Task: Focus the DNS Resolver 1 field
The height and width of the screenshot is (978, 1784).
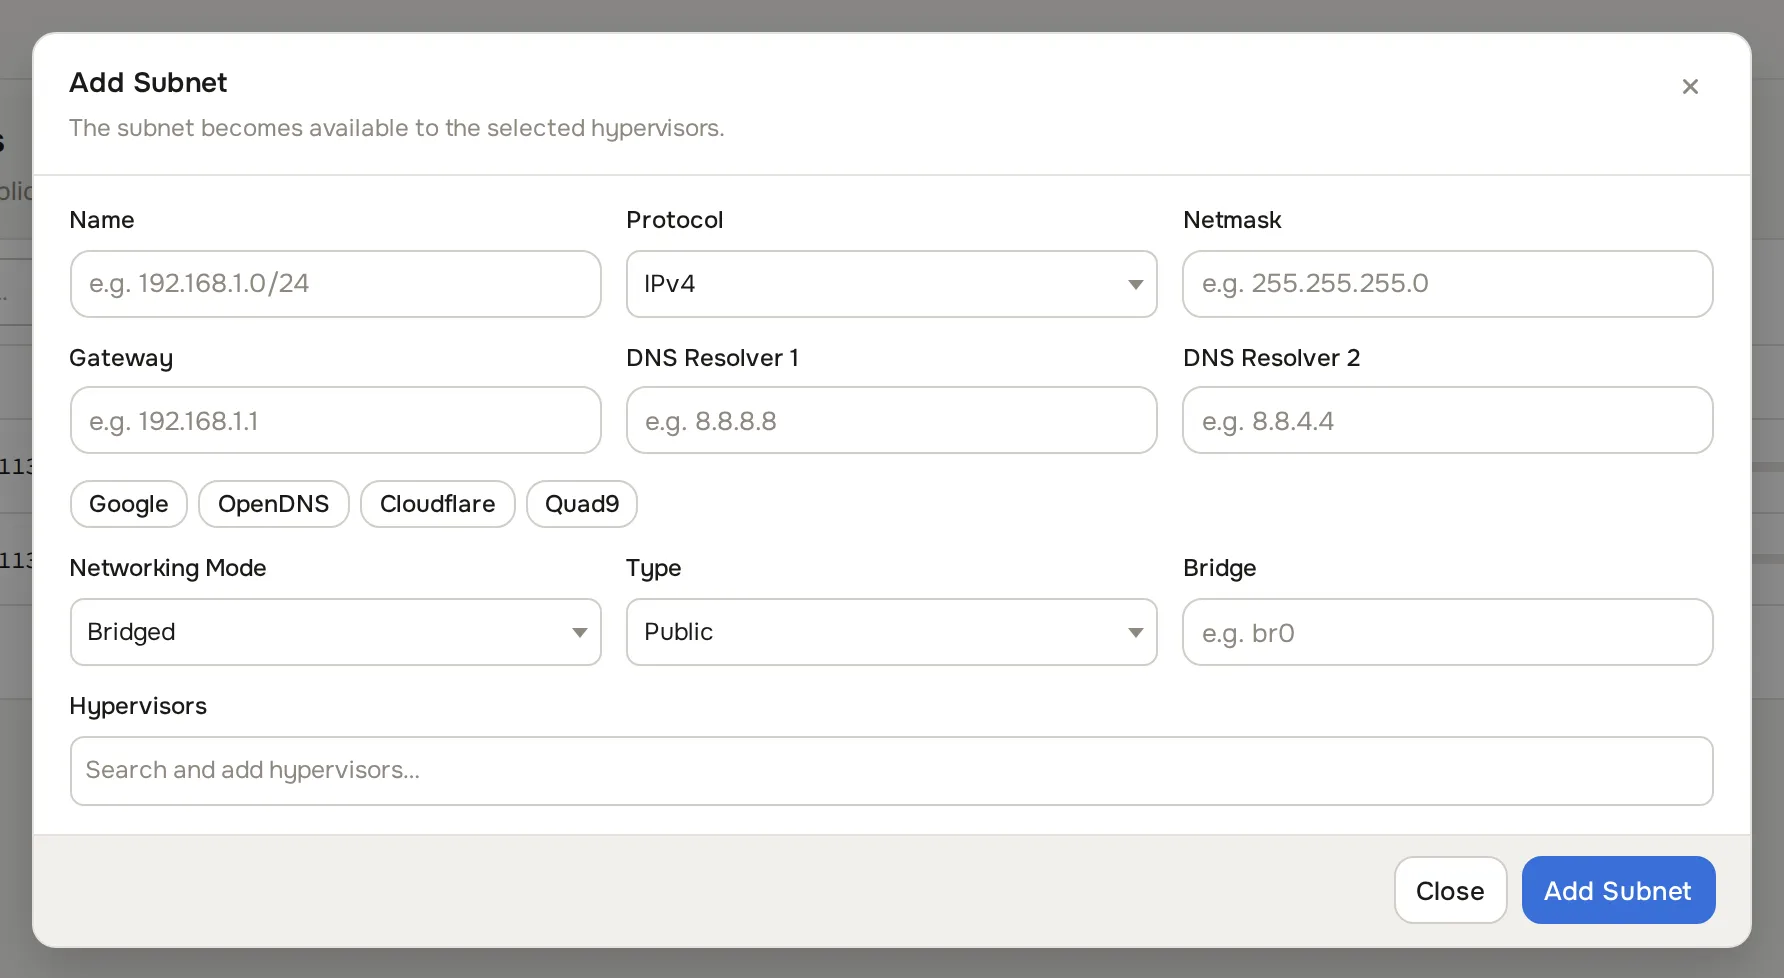Action: point(892,420)
